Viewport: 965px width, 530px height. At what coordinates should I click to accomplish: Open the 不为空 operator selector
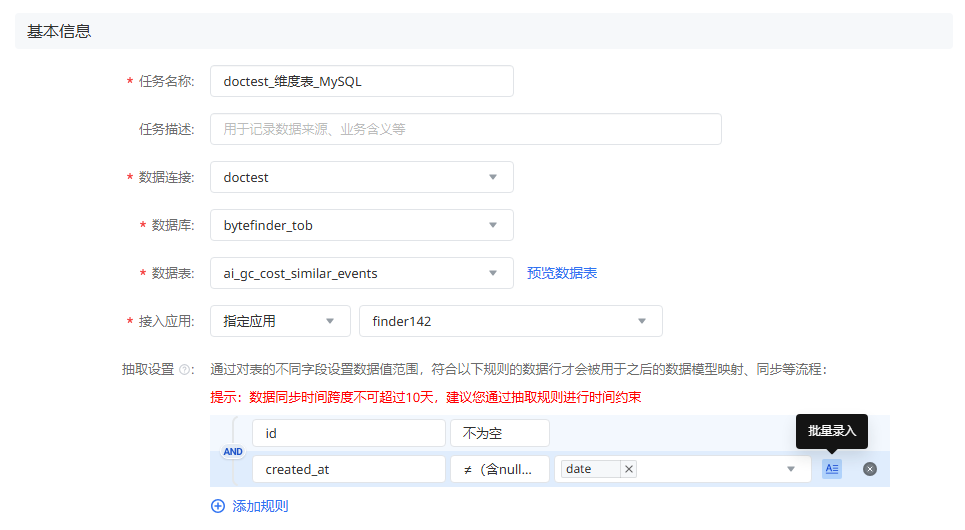pos(499,433)
